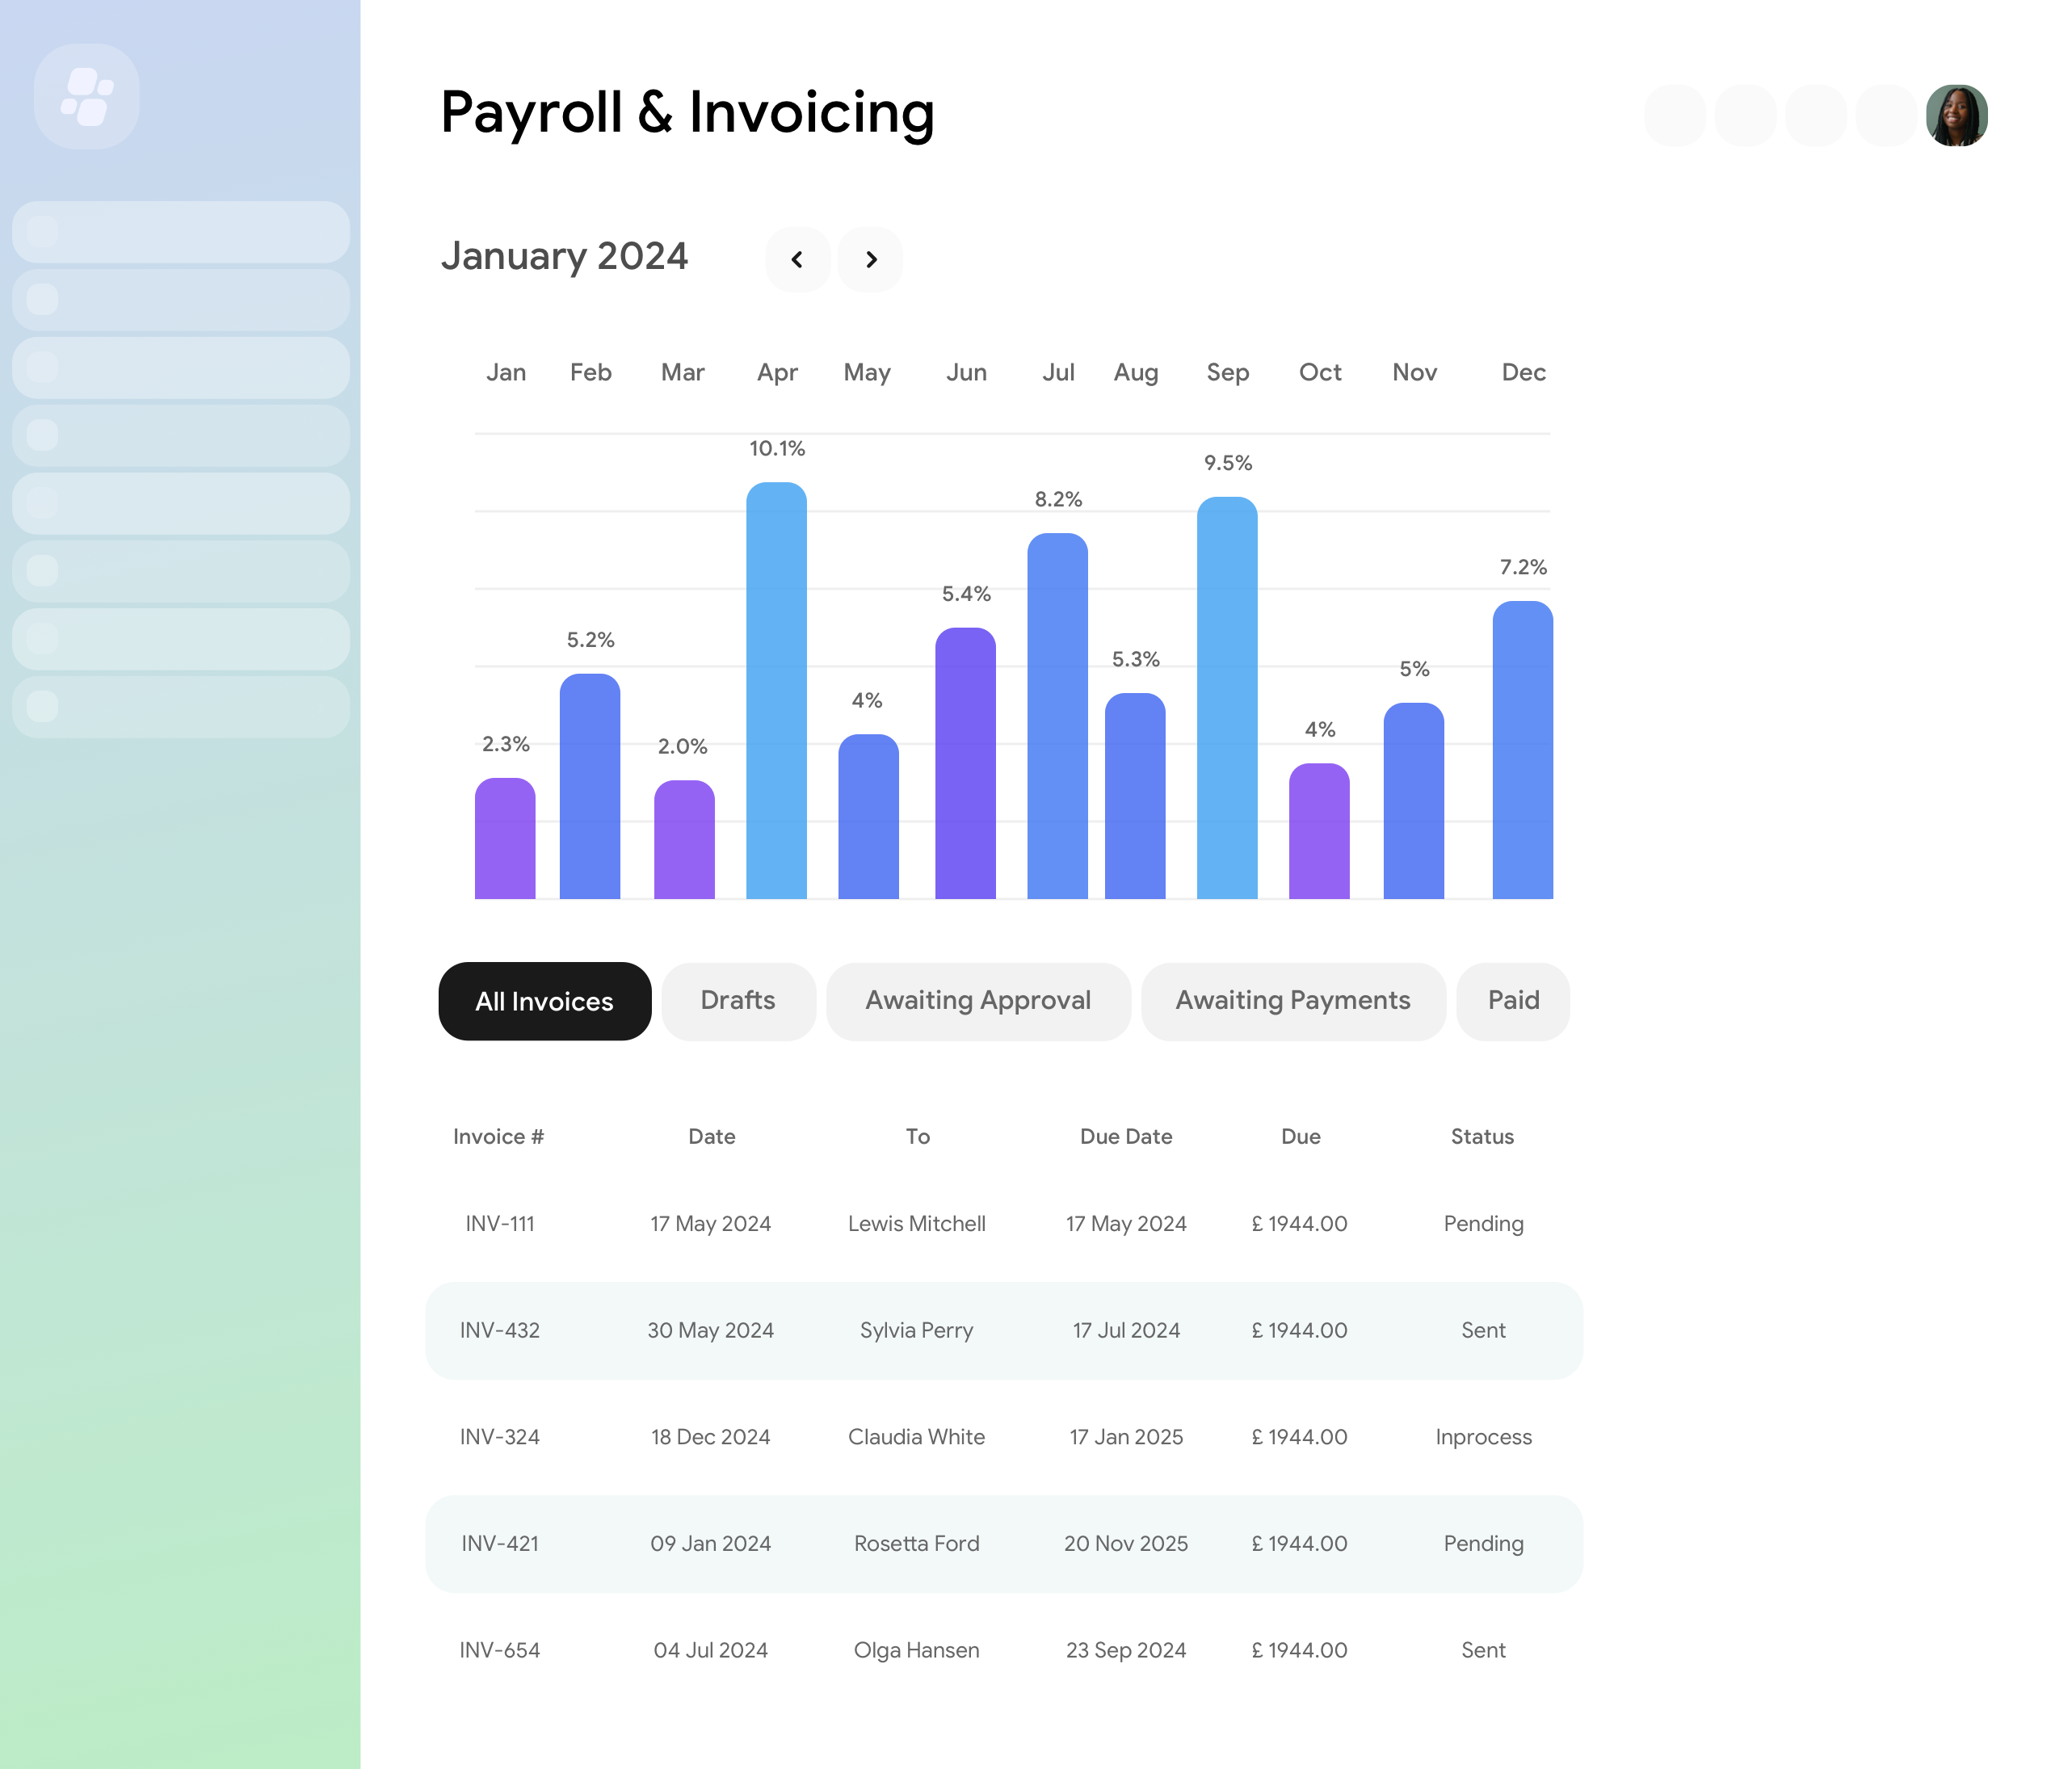Click the right chevron navigation arrow
This screenshot has height=1769, width=2072.
[872, 258]
